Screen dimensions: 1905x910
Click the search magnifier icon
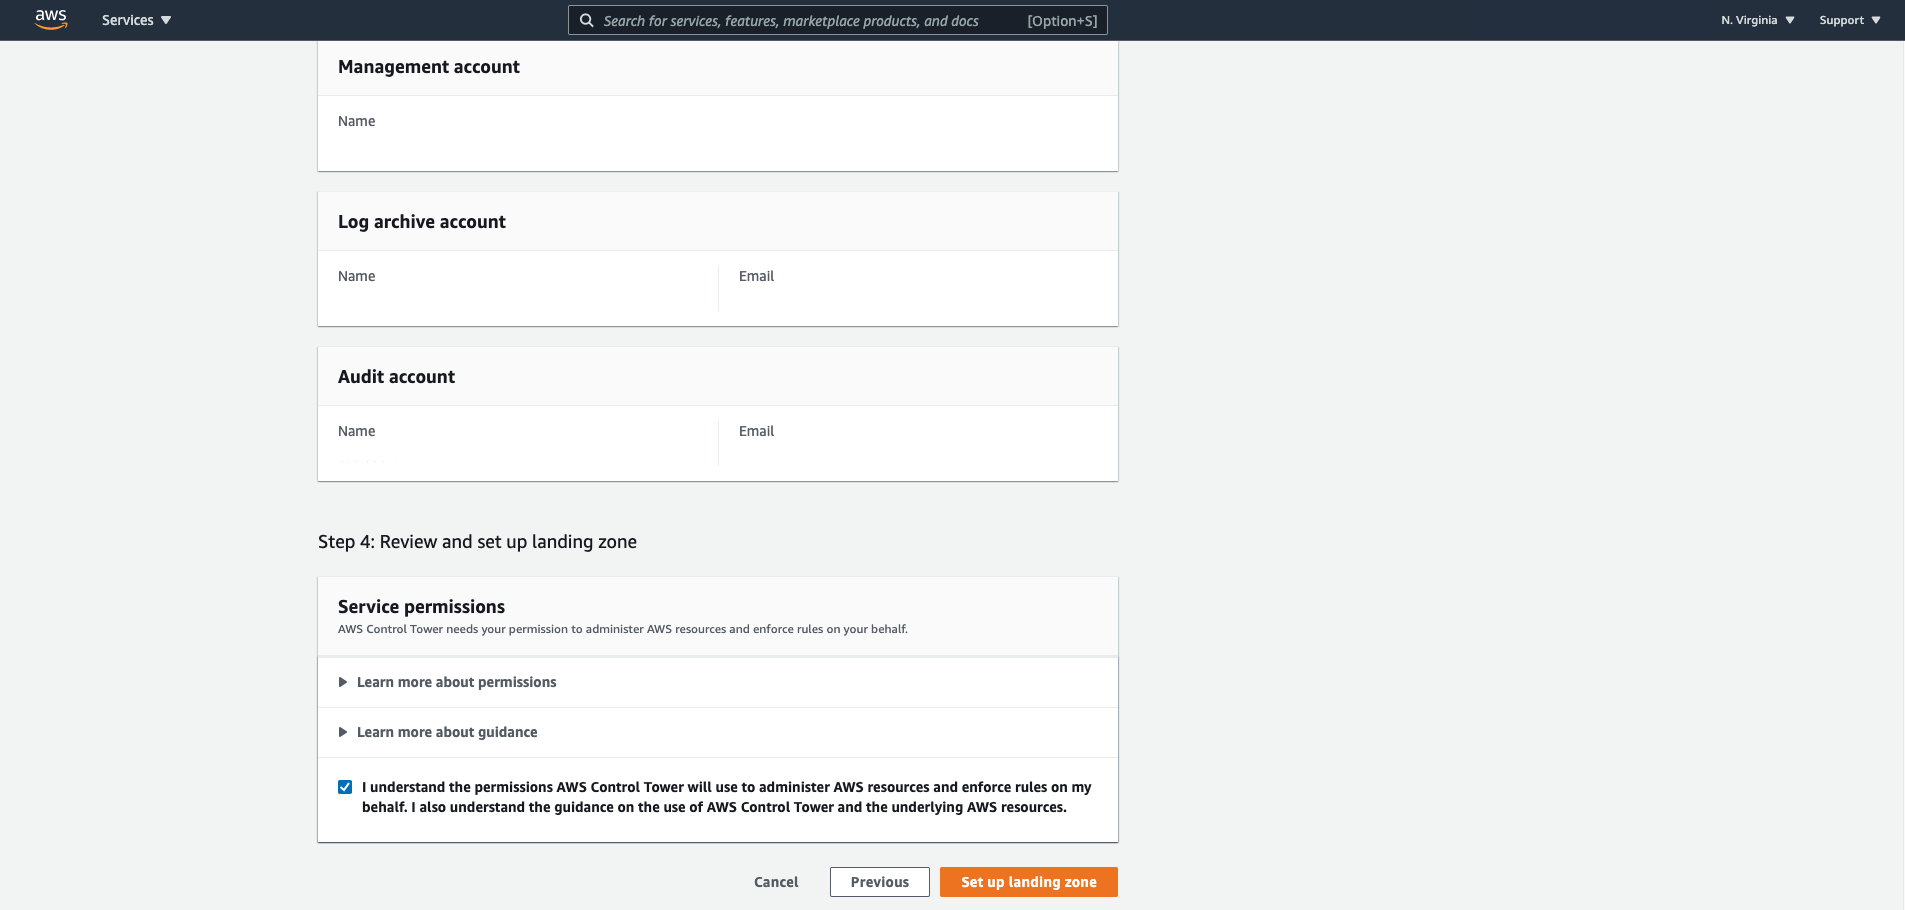(x=587, y=20)
